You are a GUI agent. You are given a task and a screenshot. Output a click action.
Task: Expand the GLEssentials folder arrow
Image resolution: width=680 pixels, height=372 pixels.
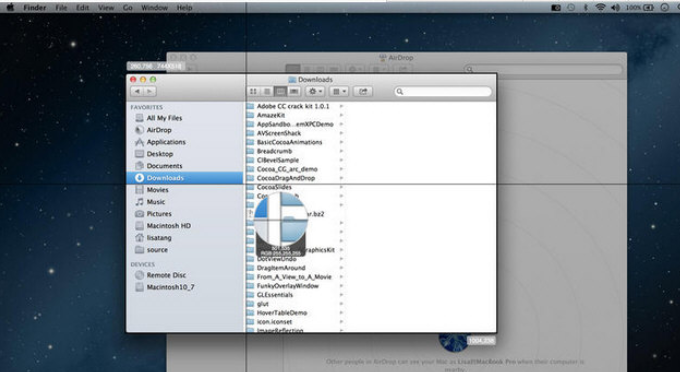[x=341, y=295]
